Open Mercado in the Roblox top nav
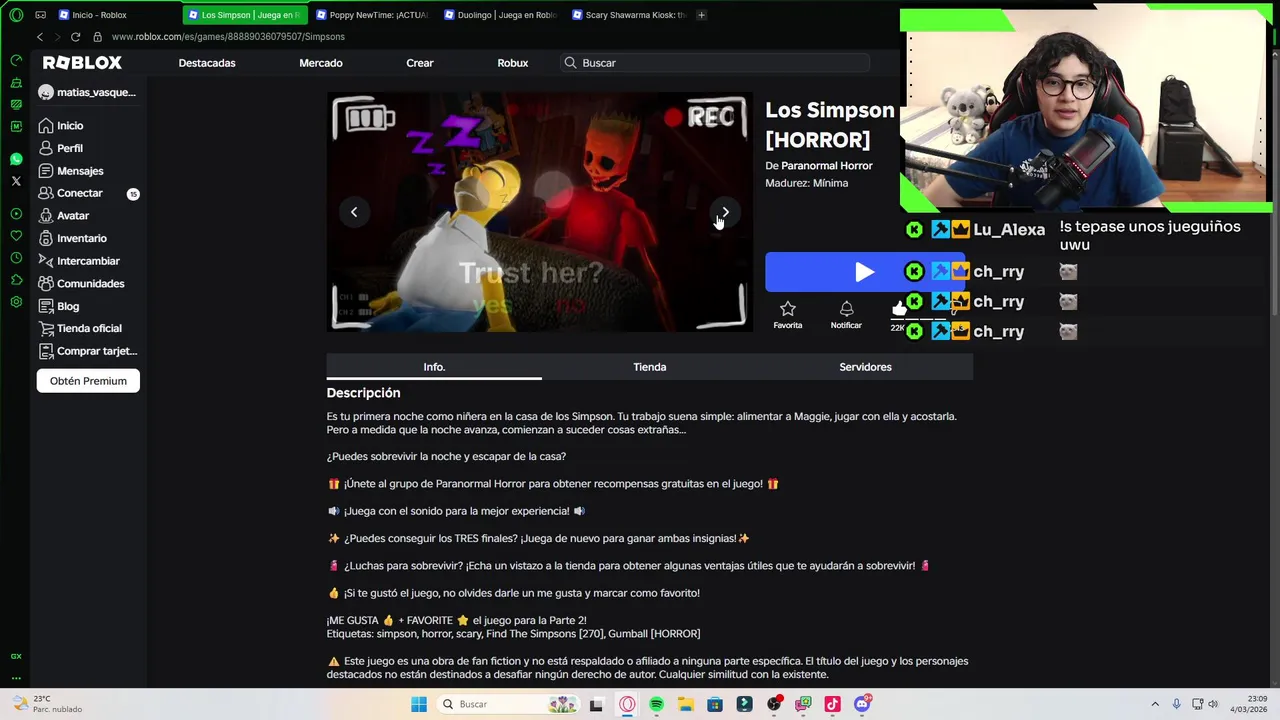Screen dimensions: 1280x720 tap(321, 63)
